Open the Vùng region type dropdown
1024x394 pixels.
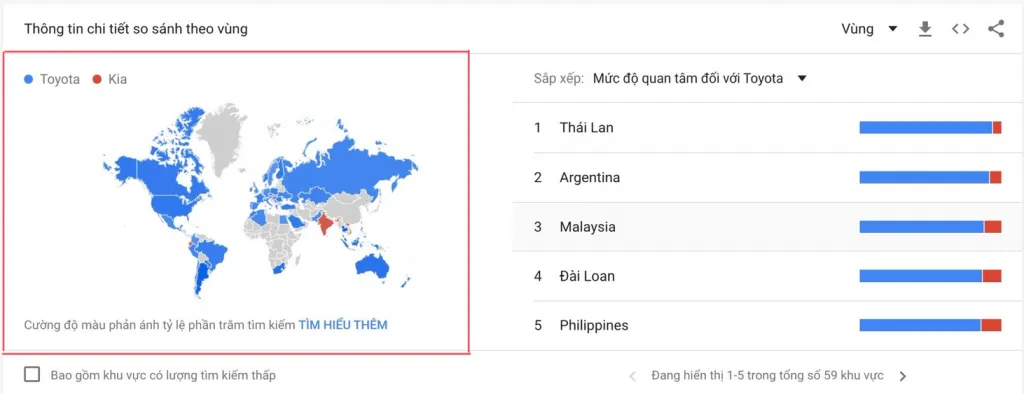[869, 29]
